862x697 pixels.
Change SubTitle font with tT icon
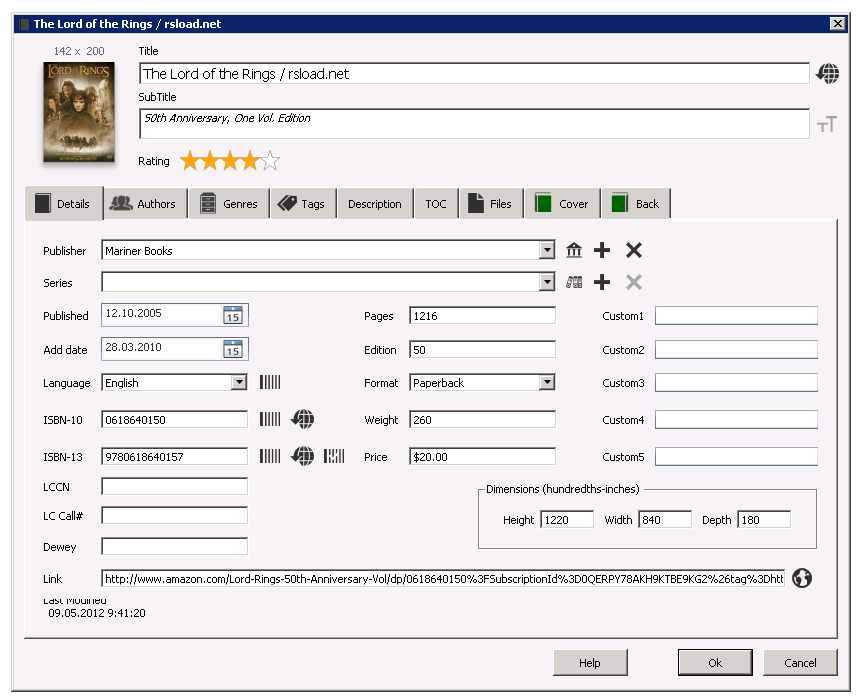pyautogui.click(x=828, y=123)
